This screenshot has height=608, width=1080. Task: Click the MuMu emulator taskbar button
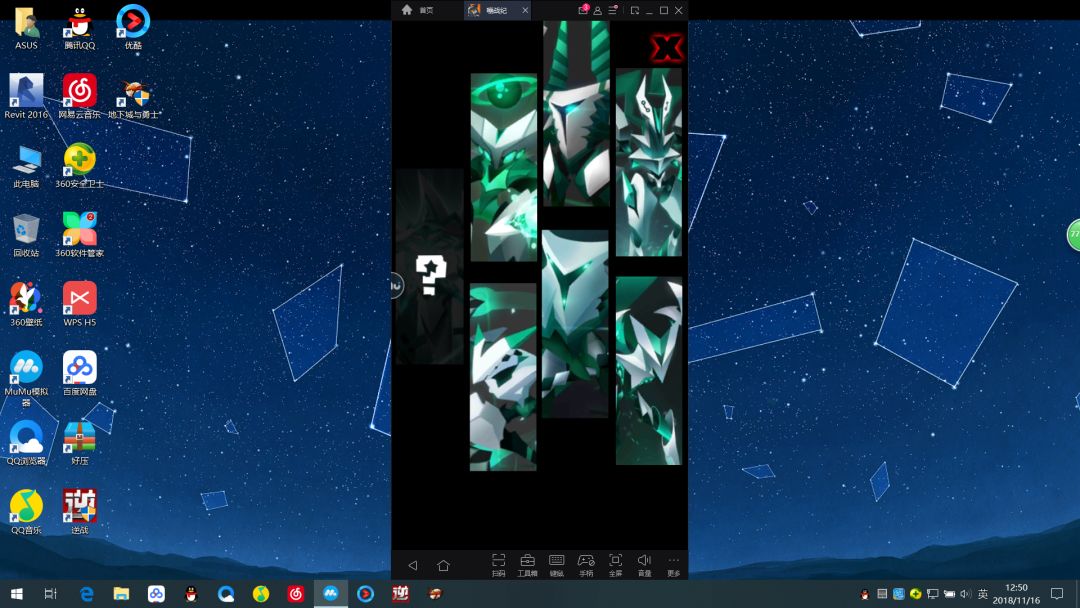(331, 594)
